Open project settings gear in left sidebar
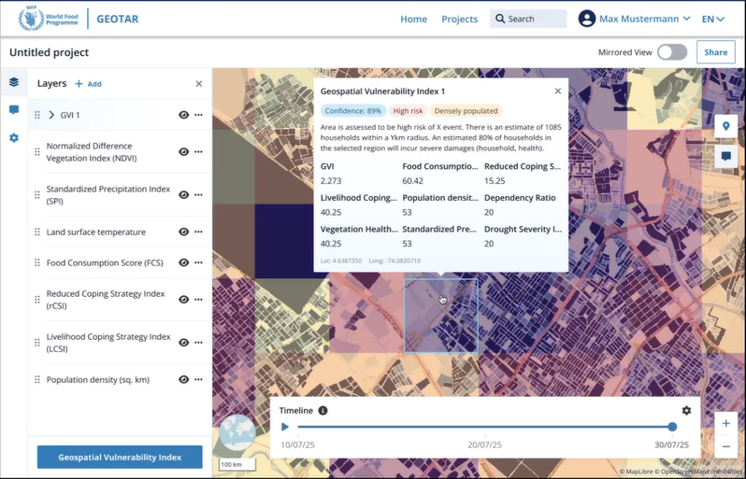Image resolution: width=746 pixels, height=479 pixels. [14, 138]
